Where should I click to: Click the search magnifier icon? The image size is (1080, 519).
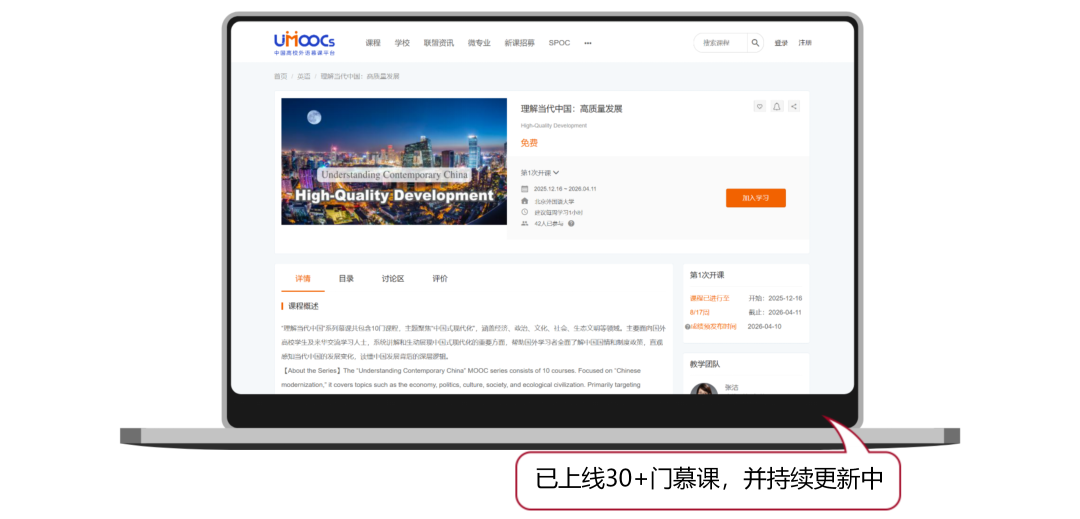(x=756, y=43)
